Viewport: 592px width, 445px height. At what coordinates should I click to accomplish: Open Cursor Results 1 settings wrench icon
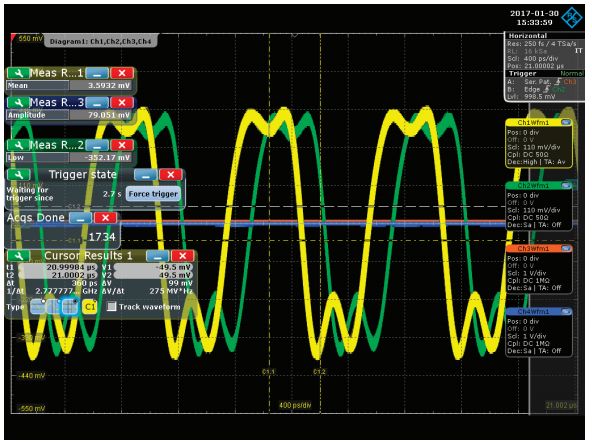point(18,256)
